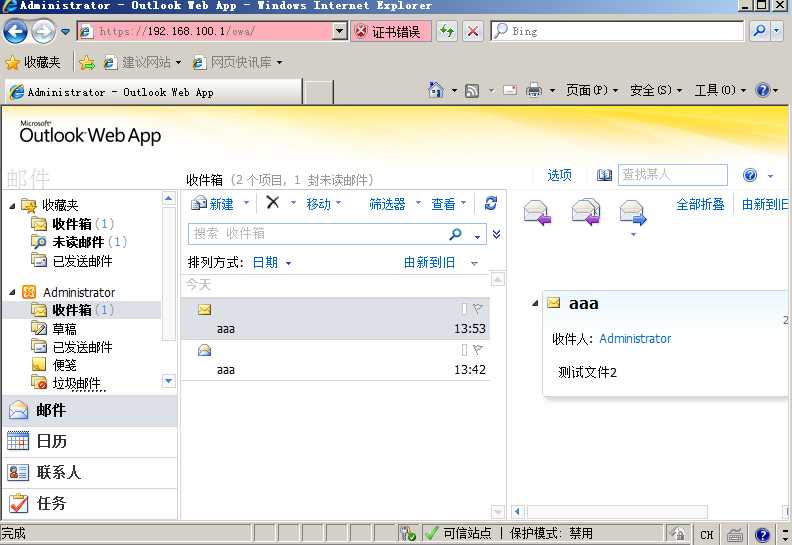Click the Read Mail icon in command bar
This screenshot has height=545, width=792.
[x=510, y=90]
